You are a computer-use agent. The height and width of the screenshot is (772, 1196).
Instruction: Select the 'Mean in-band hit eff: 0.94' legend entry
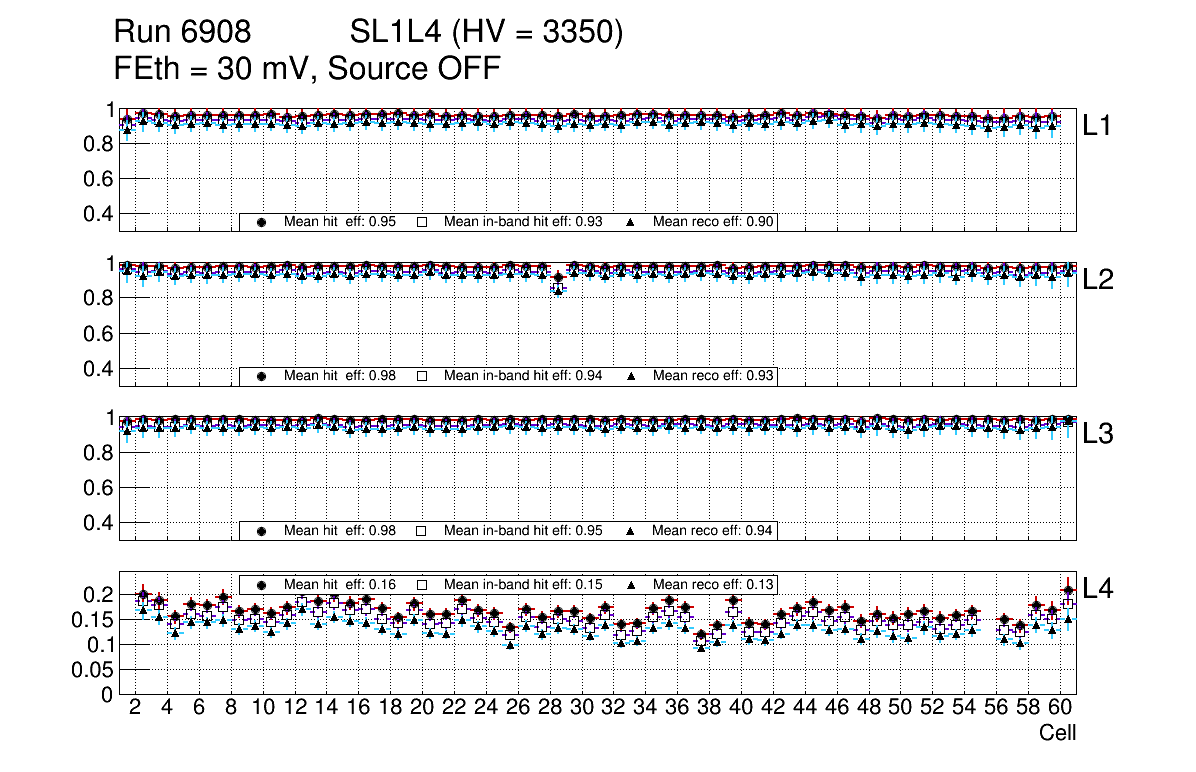523,377
